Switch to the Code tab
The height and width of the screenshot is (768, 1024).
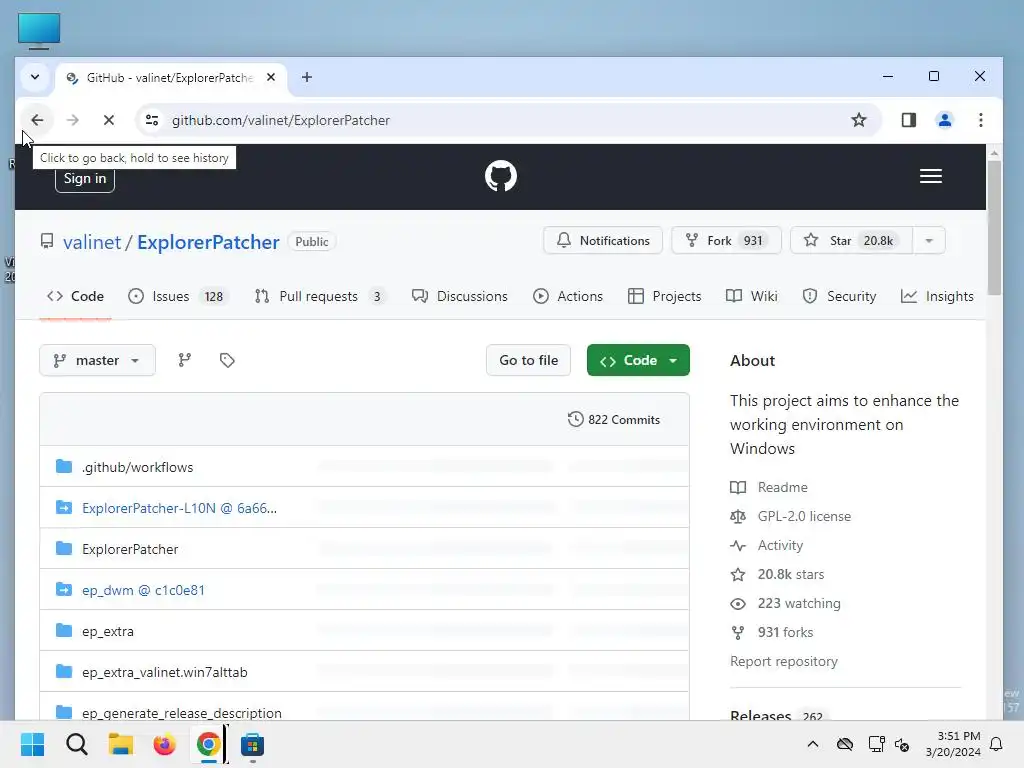tap(75, 296)
